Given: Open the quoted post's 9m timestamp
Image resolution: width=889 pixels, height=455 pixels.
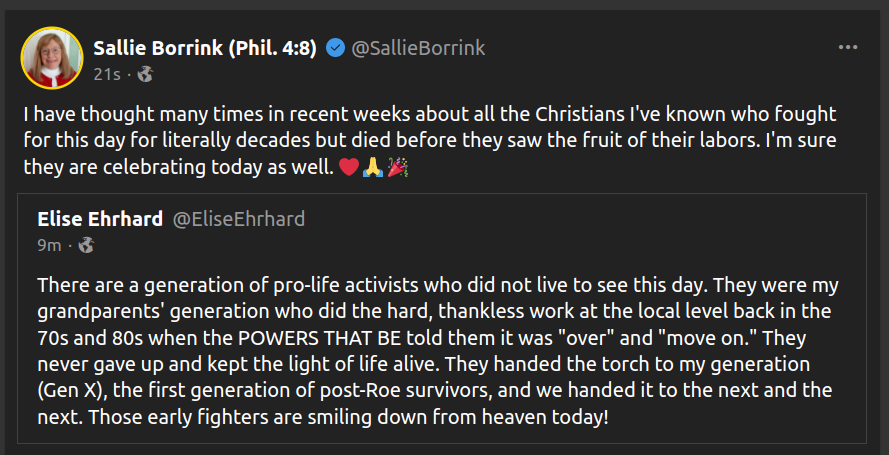Looking at the screenshot, I should tap(49, 245).
